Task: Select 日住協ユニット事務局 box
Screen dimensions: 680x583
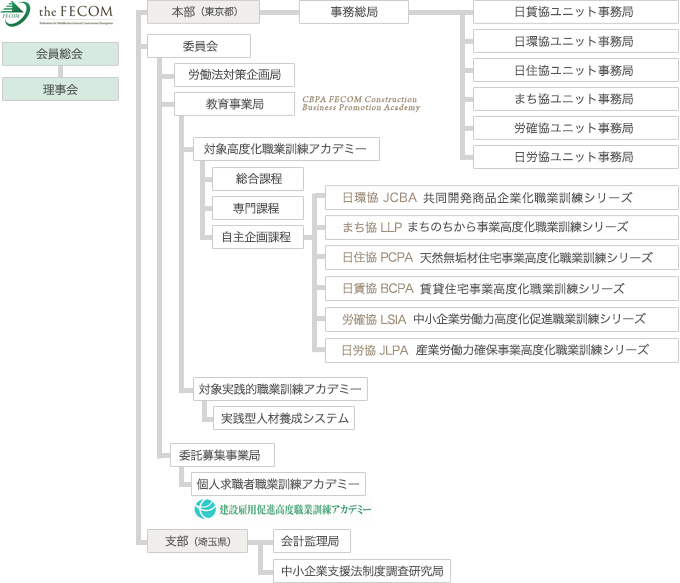Action: (x=575, y=70)
